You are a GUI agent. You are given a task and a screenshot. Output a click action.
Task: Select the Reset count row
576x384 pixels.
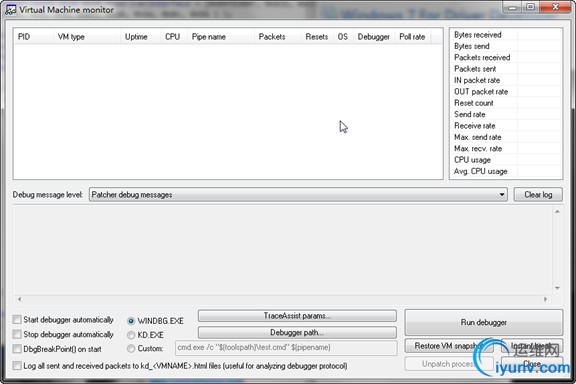506,103
